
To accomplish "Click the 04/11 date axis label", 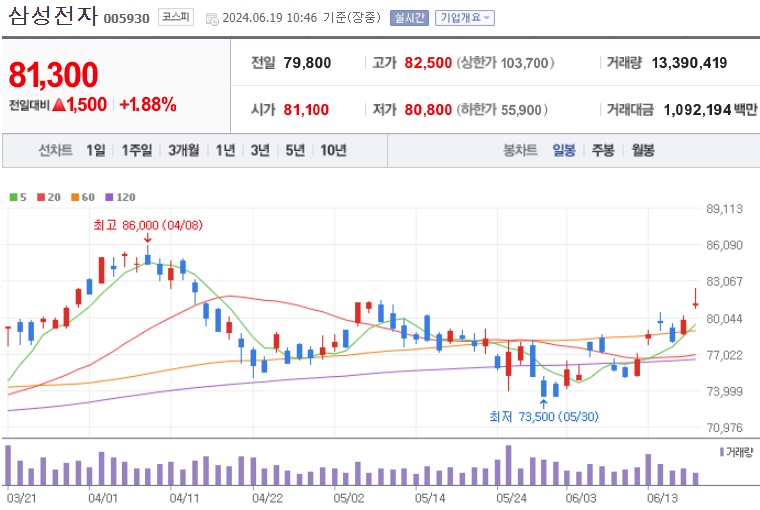I will pos(184,498).
